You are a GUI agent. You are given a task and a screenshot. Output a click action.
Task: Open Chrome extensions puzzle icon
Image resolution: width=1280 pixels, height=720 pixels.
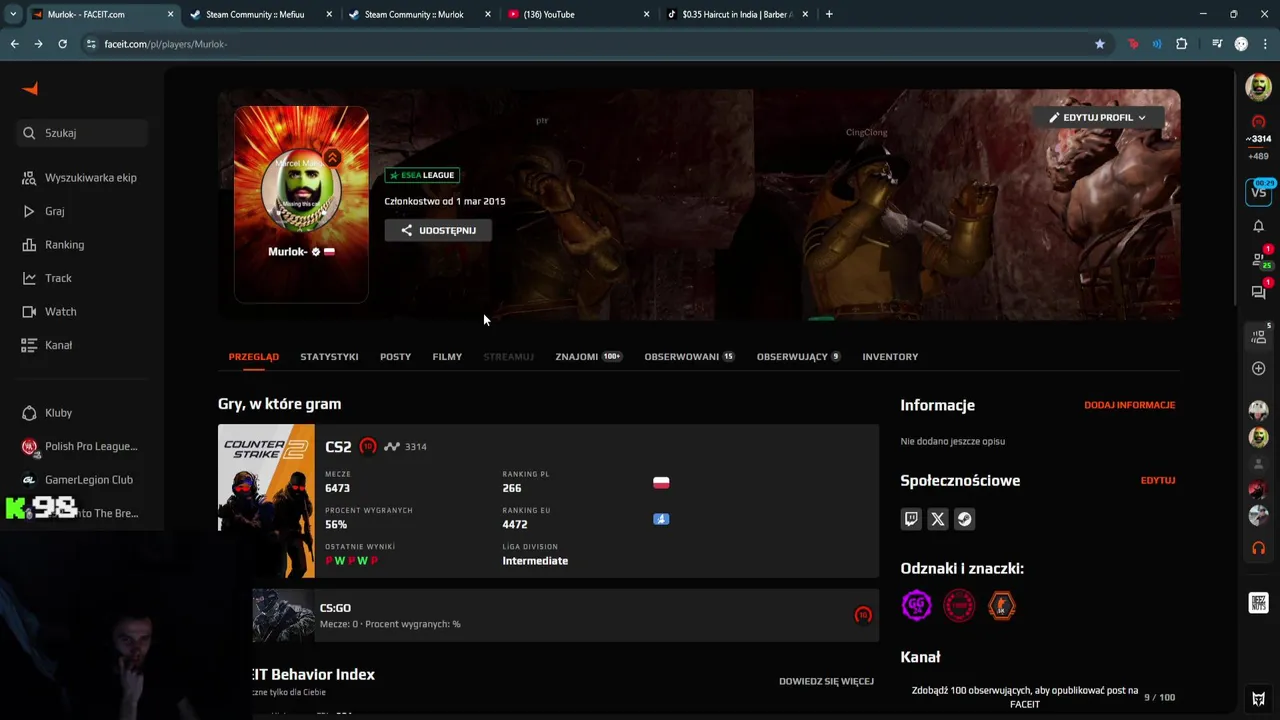coord(1182,44)
